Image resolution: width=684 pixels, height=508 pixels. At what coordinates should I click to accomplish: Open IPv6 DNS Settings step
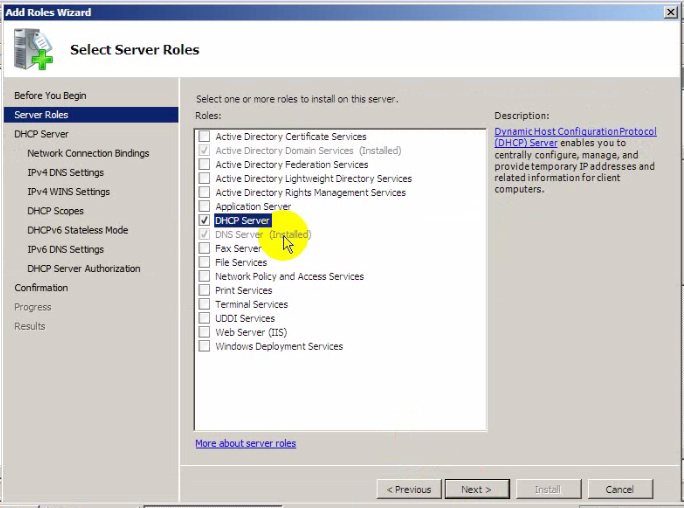point(65,249)
